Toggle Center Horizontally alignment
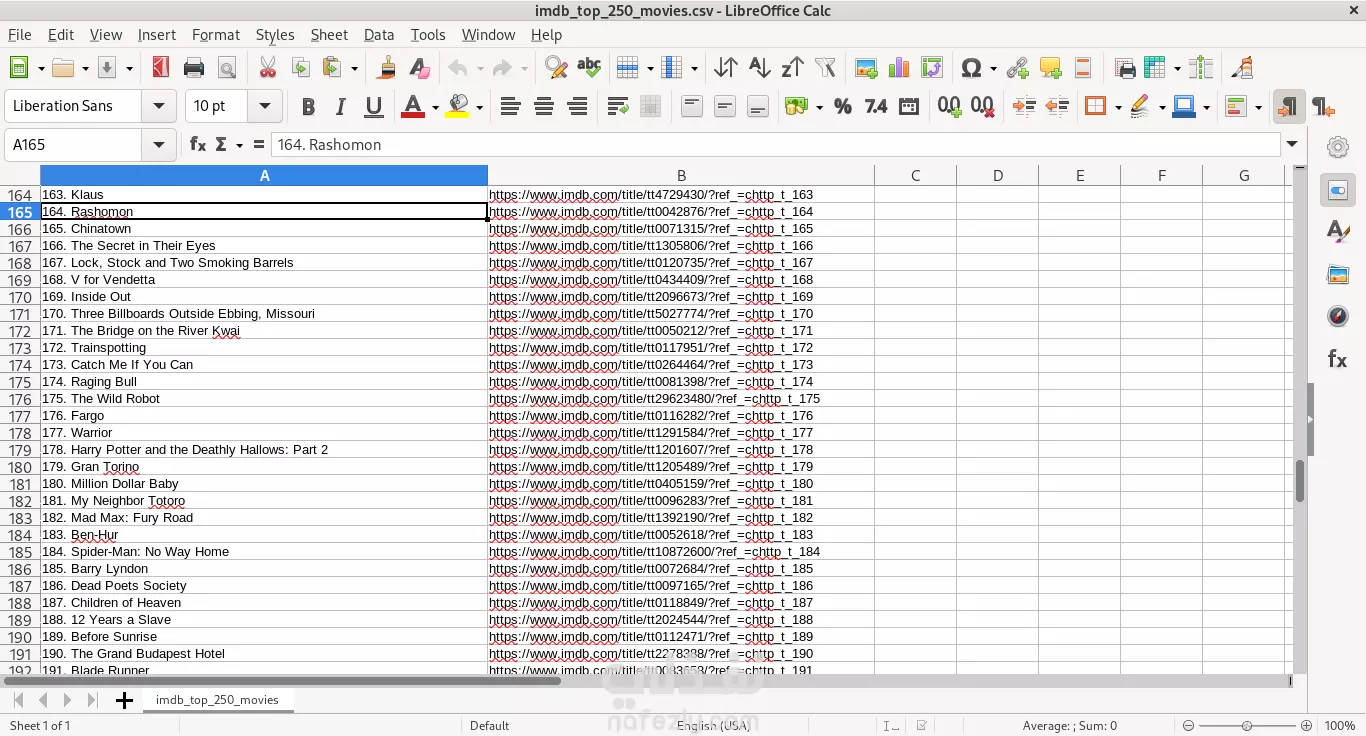Screen dimensions: 1366x736 (544, 106)
